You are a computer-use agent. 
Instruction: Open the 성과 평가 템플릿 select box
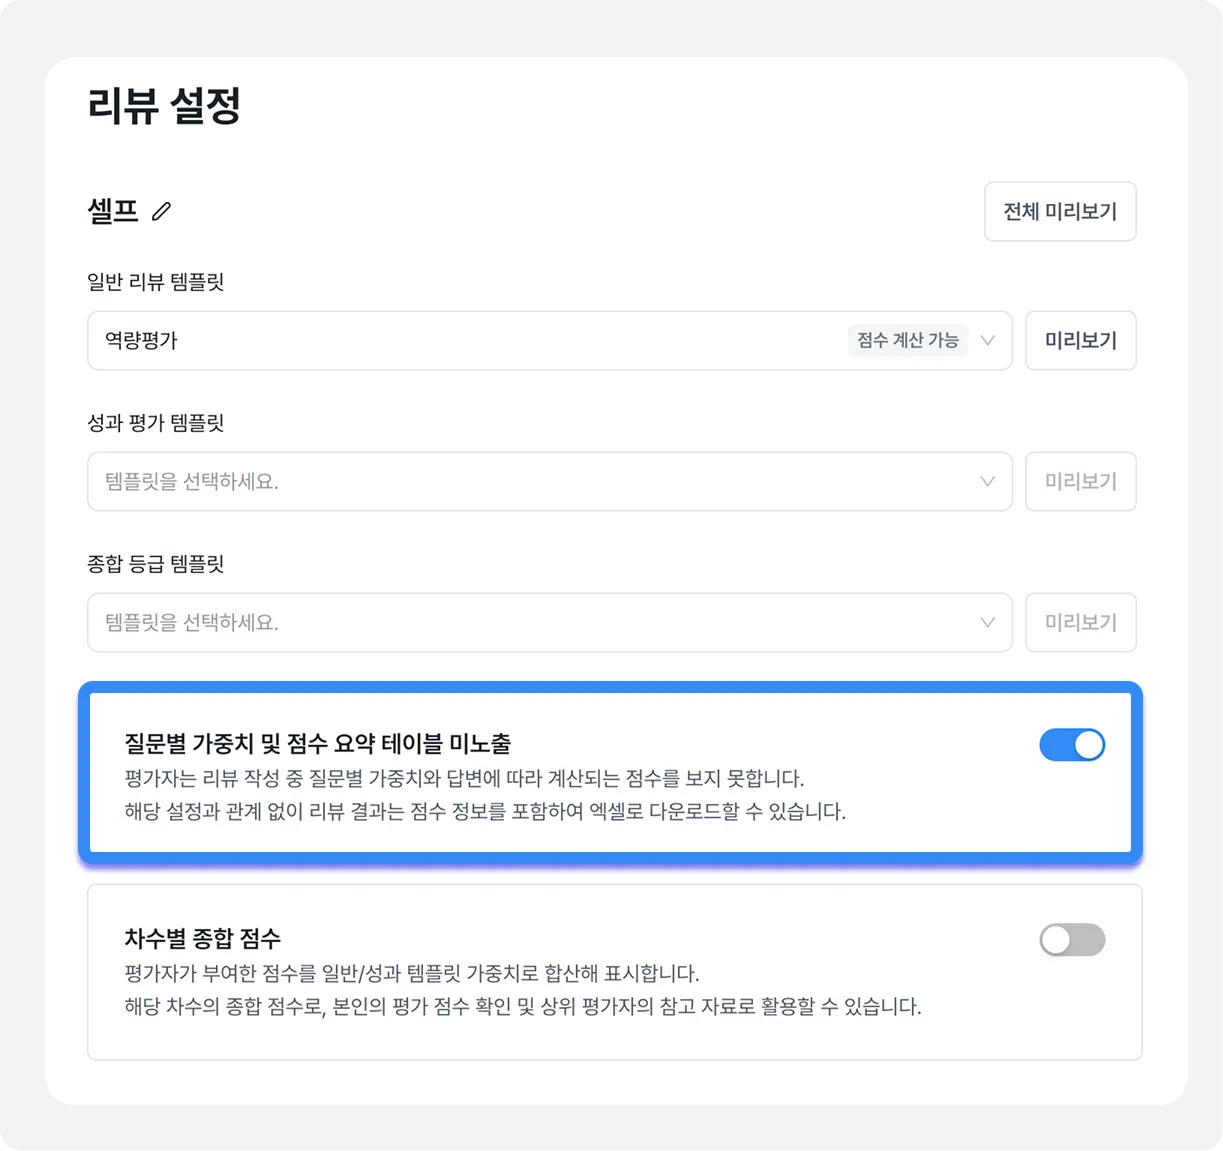[550, 482]
